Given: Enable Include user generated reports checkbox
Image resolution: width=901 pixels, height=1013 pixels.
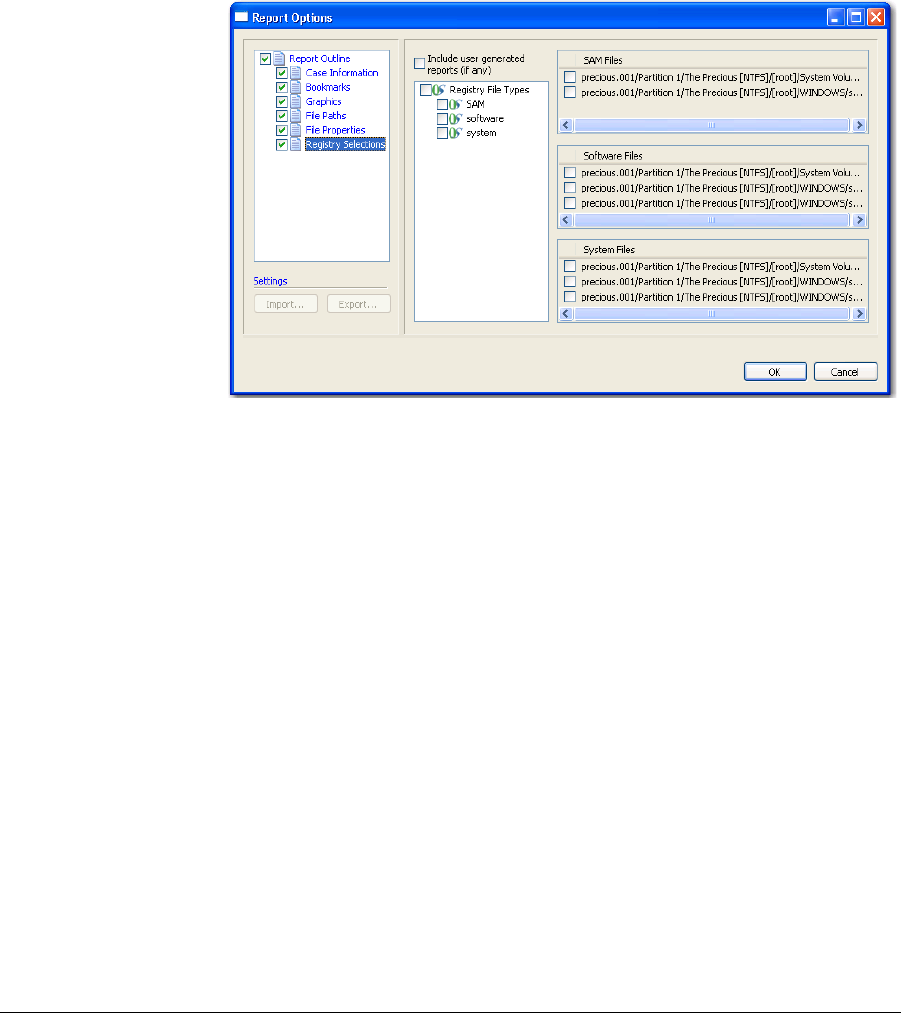Looking at the screenshot, I should tap(420, 63).
